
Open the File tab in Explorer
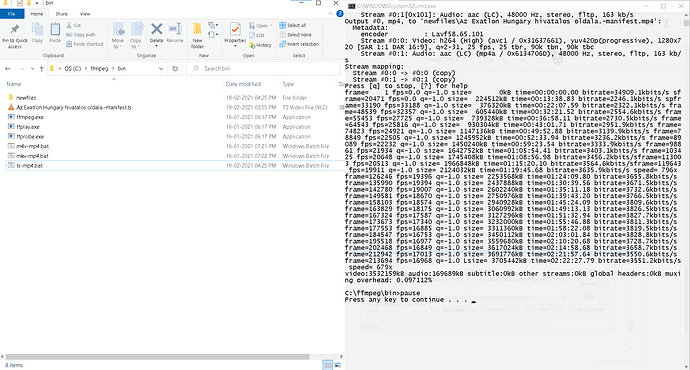pos(12,14)
